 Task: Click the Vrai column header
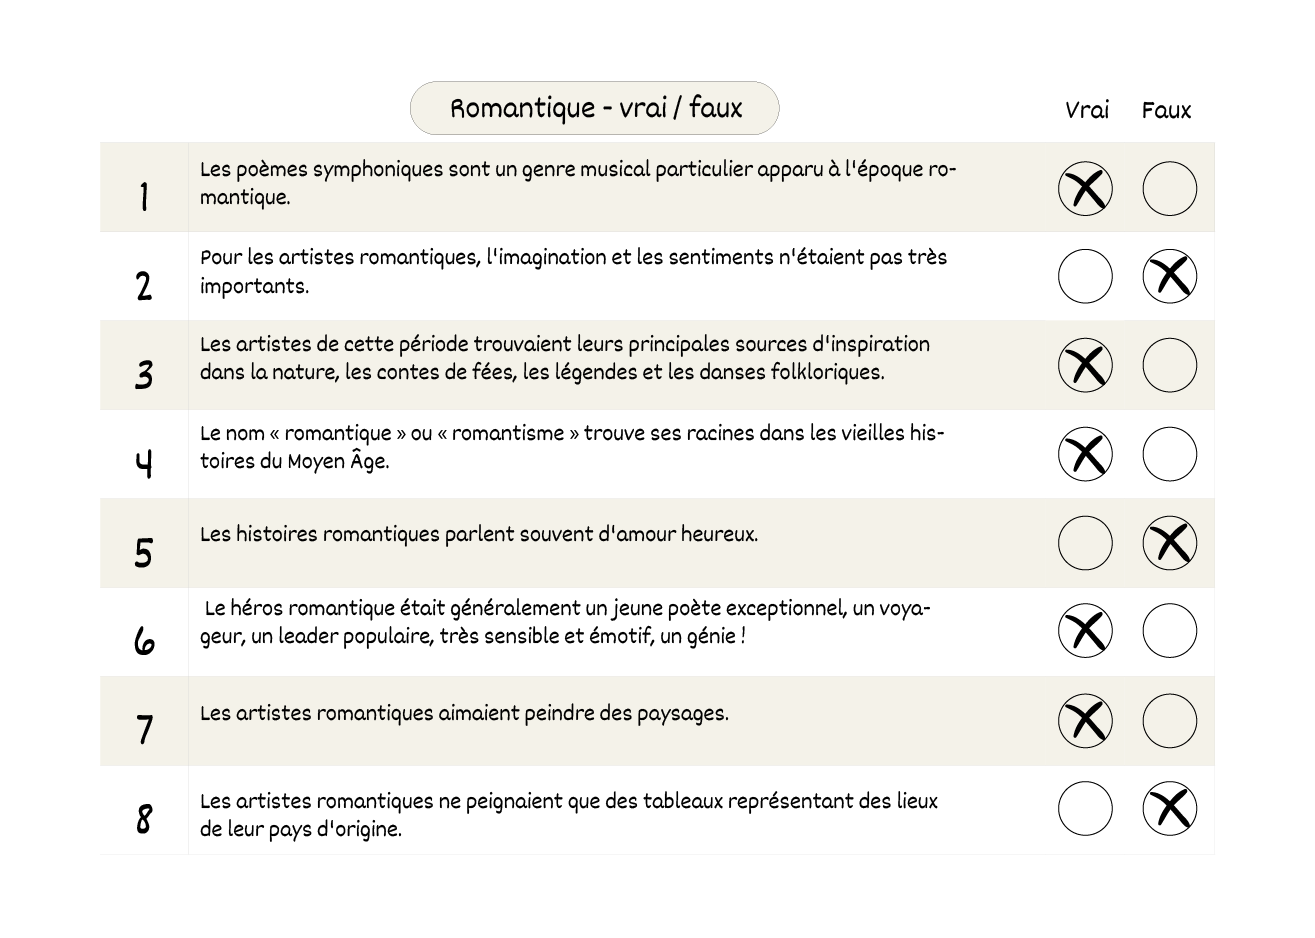click(1087, 110)
